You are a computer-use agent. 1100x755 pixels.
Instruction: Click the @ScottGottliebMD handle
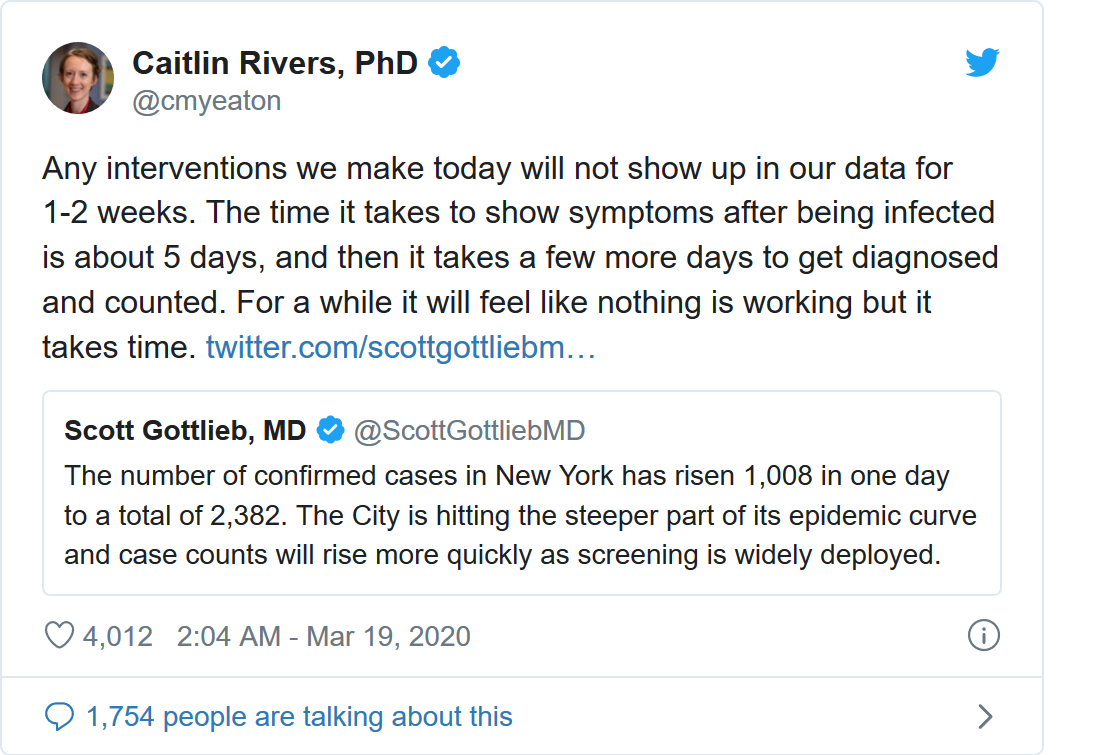(469, 431)
